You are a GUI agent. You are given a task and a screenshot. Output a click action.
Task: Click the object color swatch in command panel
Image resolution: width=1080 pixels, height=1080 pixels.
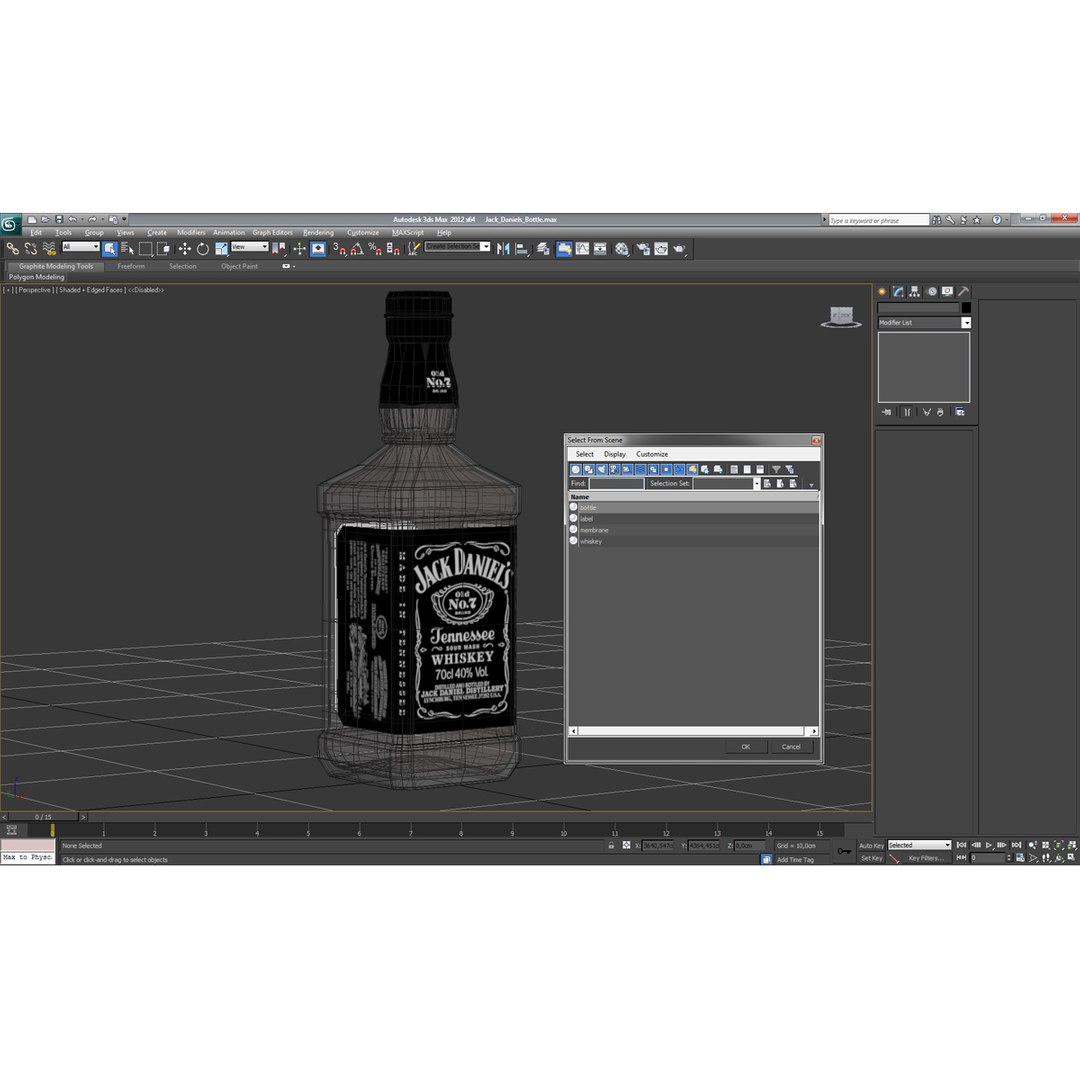tap(966, 308)
